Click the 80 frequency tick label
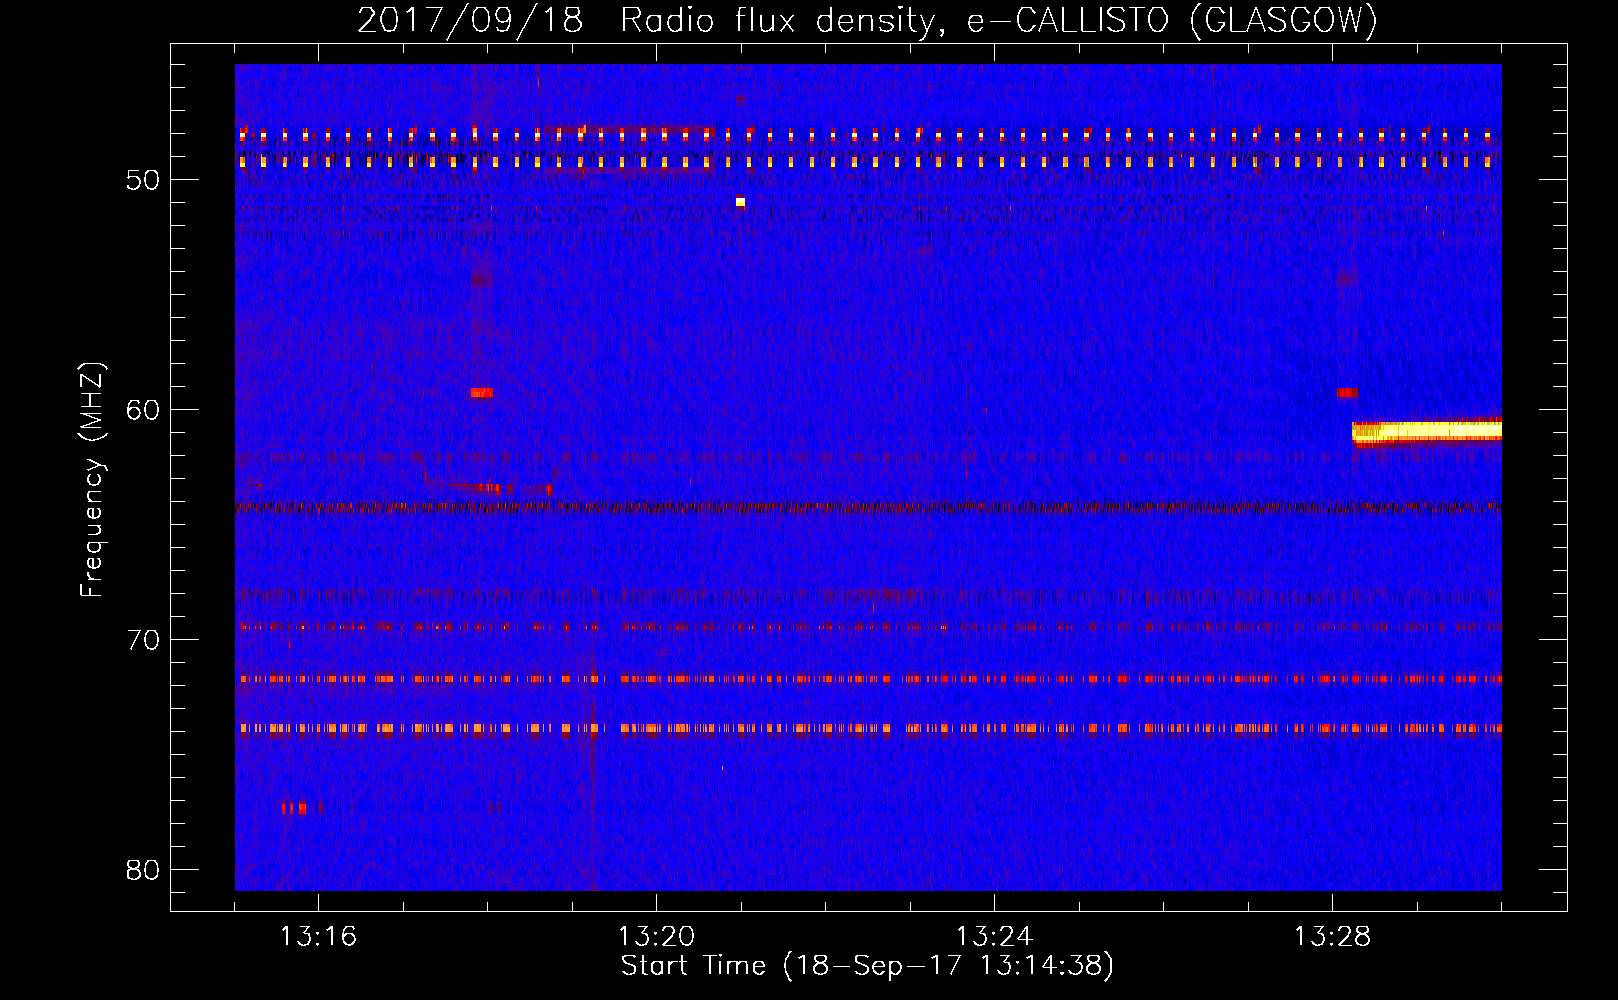The height and width of the screenshot is (1000, 1618). tap(143, 870)
